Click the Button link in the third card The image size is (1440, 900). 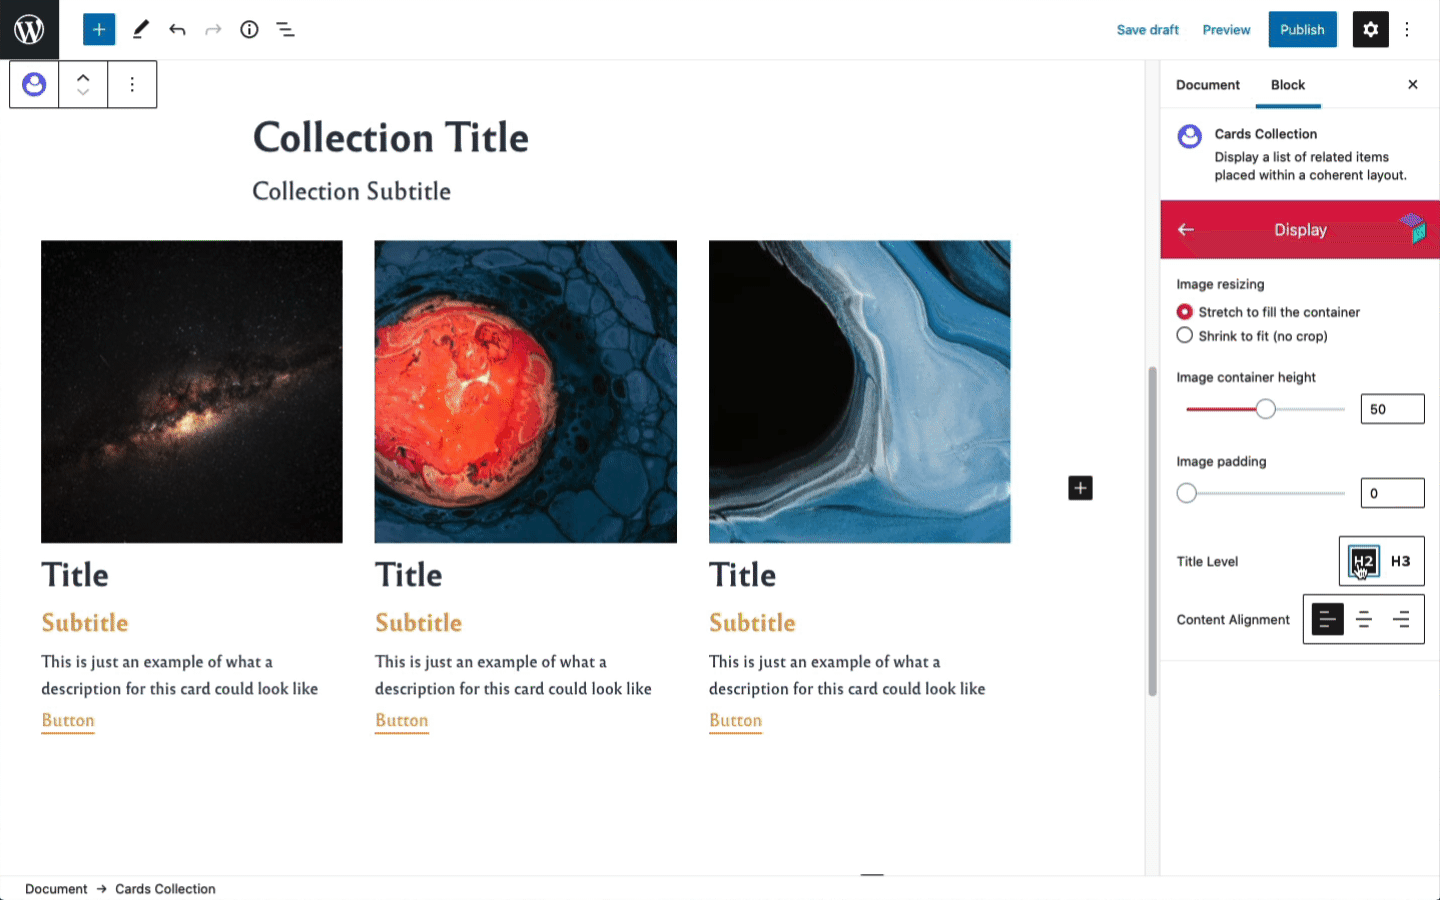point(735,721)
